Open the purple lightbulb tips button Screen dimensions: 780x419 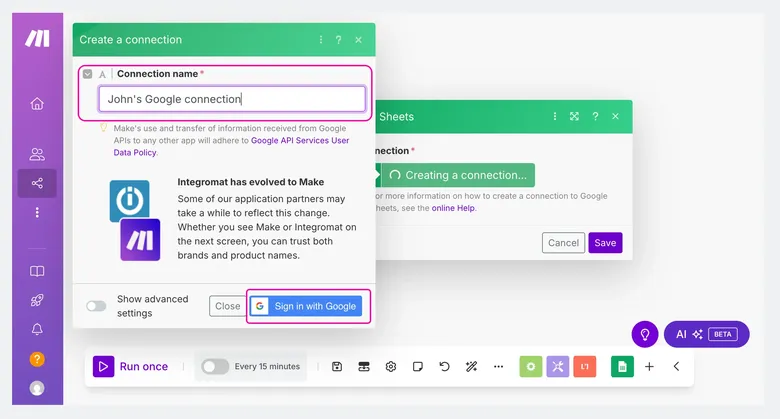pos(645,334)
